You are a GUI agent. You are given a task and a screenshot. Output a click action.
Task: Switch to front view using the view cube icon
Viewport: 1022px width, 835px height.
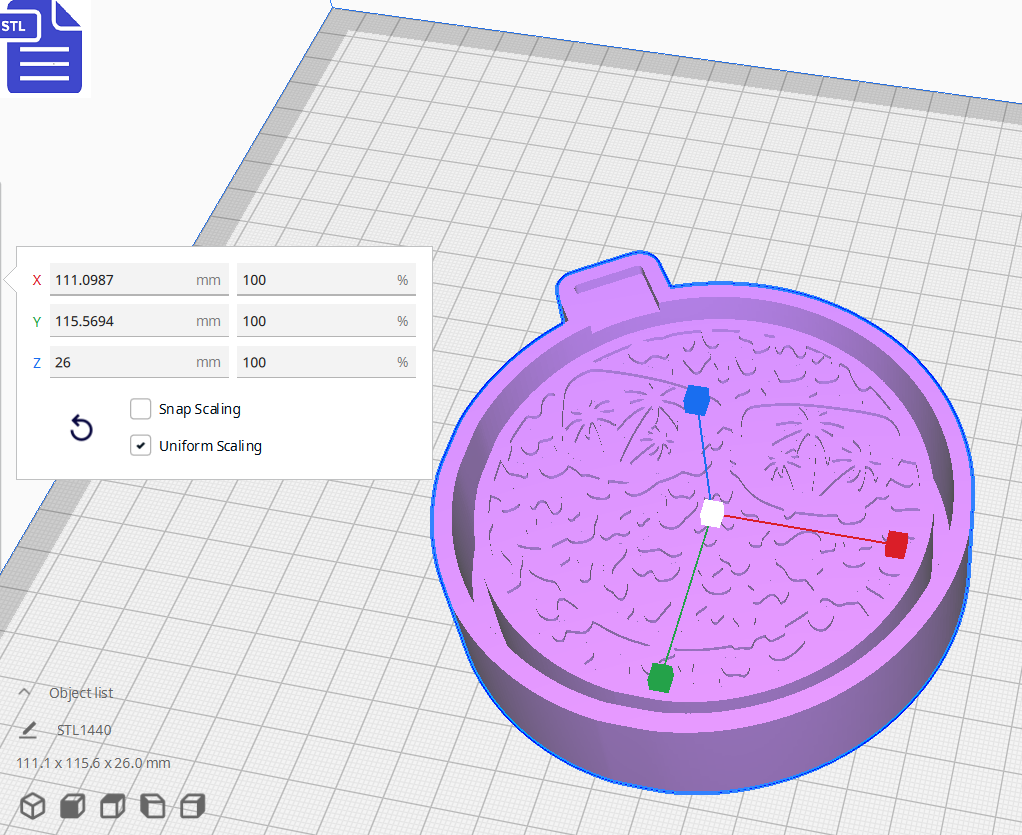[72, 805]
